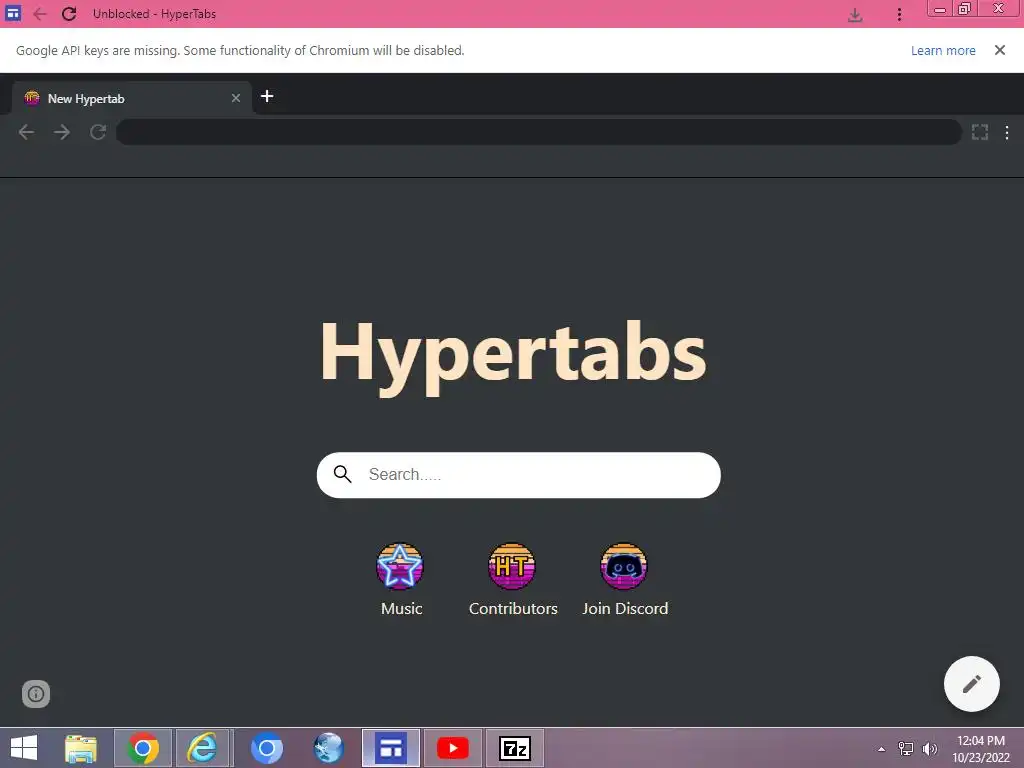The image size is (1024, 768).
Task: Show hidden system tray icons
Action: coord(882,749)
